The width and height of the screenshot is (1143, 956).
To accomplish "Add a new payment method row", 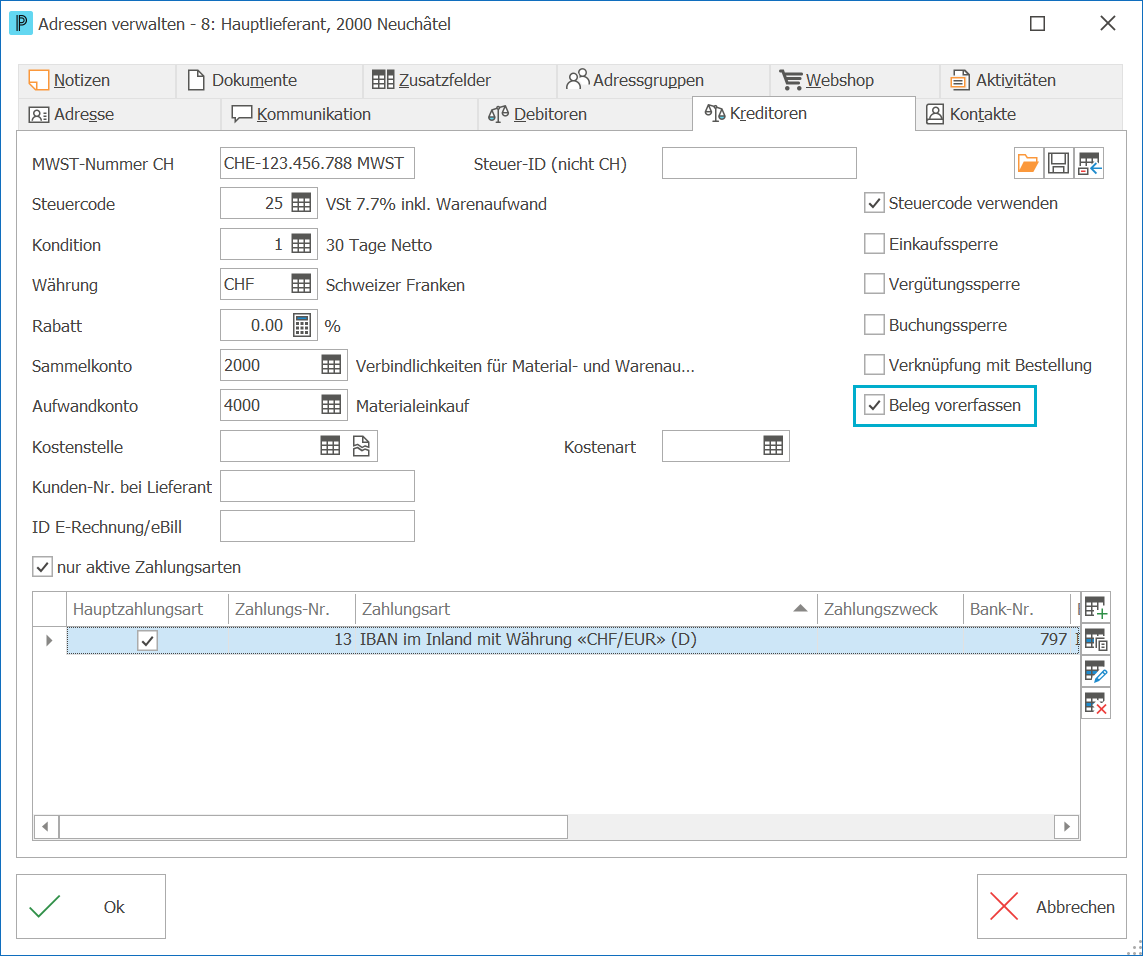I will coord(1095,607).
